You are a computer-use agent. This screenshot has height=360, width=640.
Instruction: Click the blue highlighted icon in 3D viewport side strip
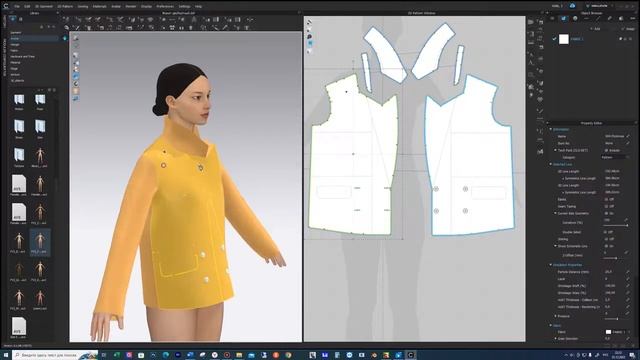point(76,76)
